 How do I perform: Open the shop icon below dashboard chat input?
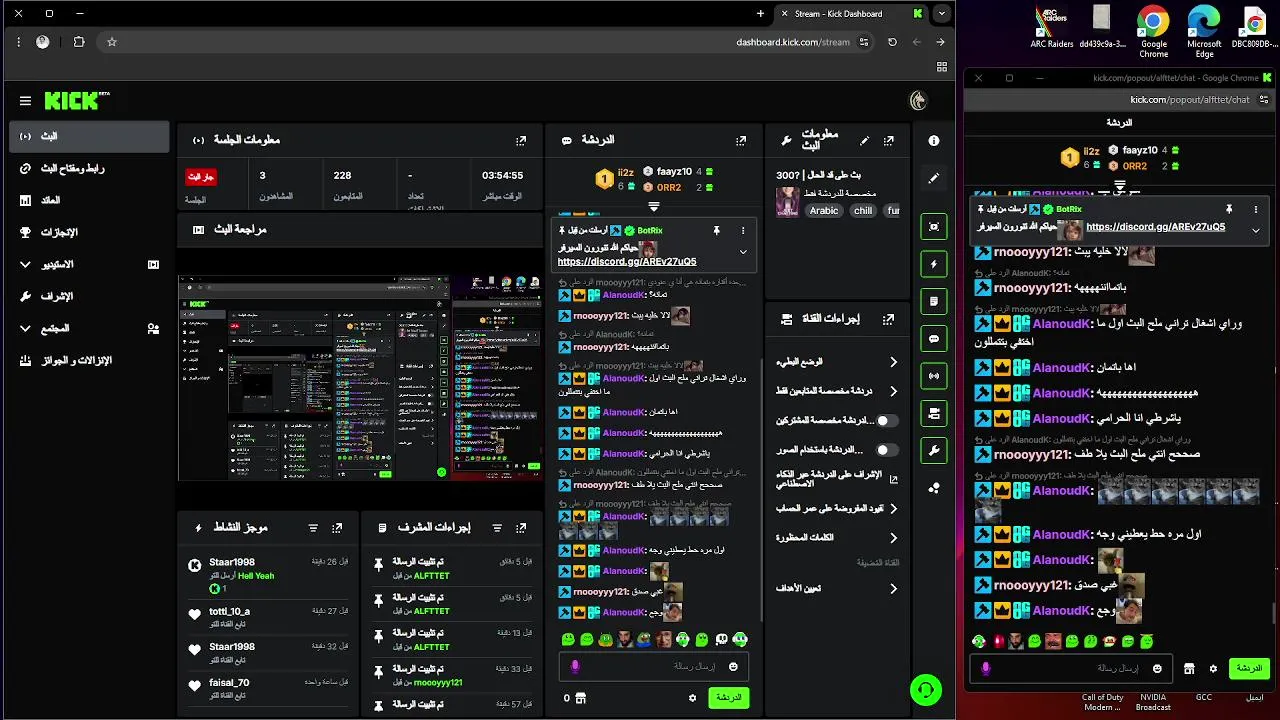click(580, 698)
